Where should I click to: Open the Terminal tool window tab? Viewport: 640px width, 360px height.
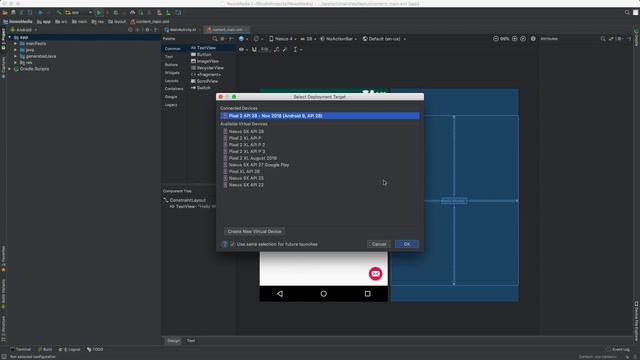pyautogui.click(x=21, y=349)
